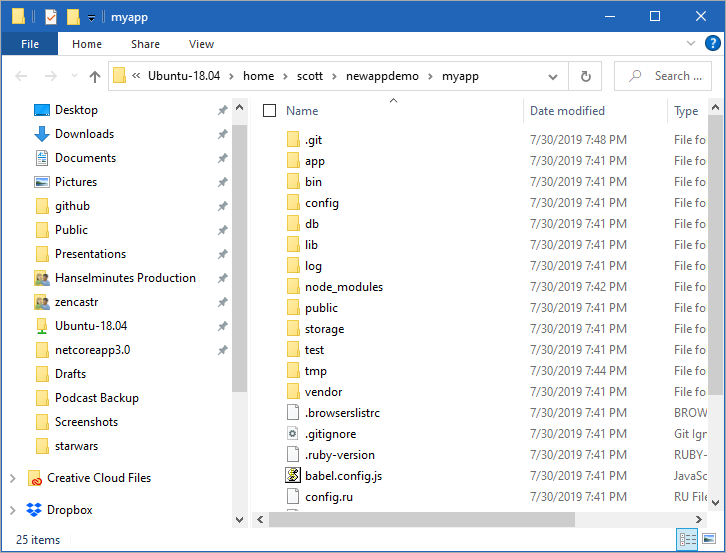Select the .git folder icon
Viewport: 726px width, 553px height.
pyautogui.click(x=293, y=139)
